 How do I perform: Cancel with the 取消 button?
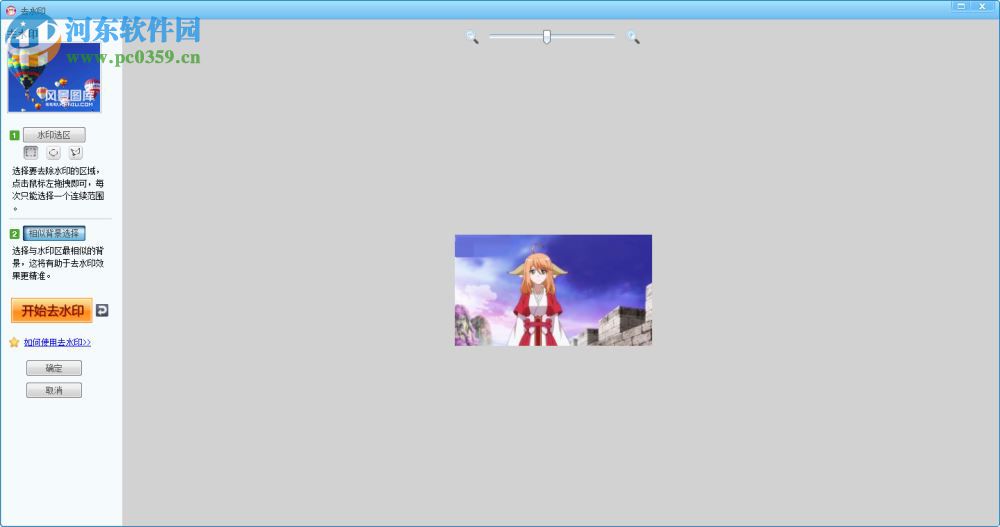point(54,390)
